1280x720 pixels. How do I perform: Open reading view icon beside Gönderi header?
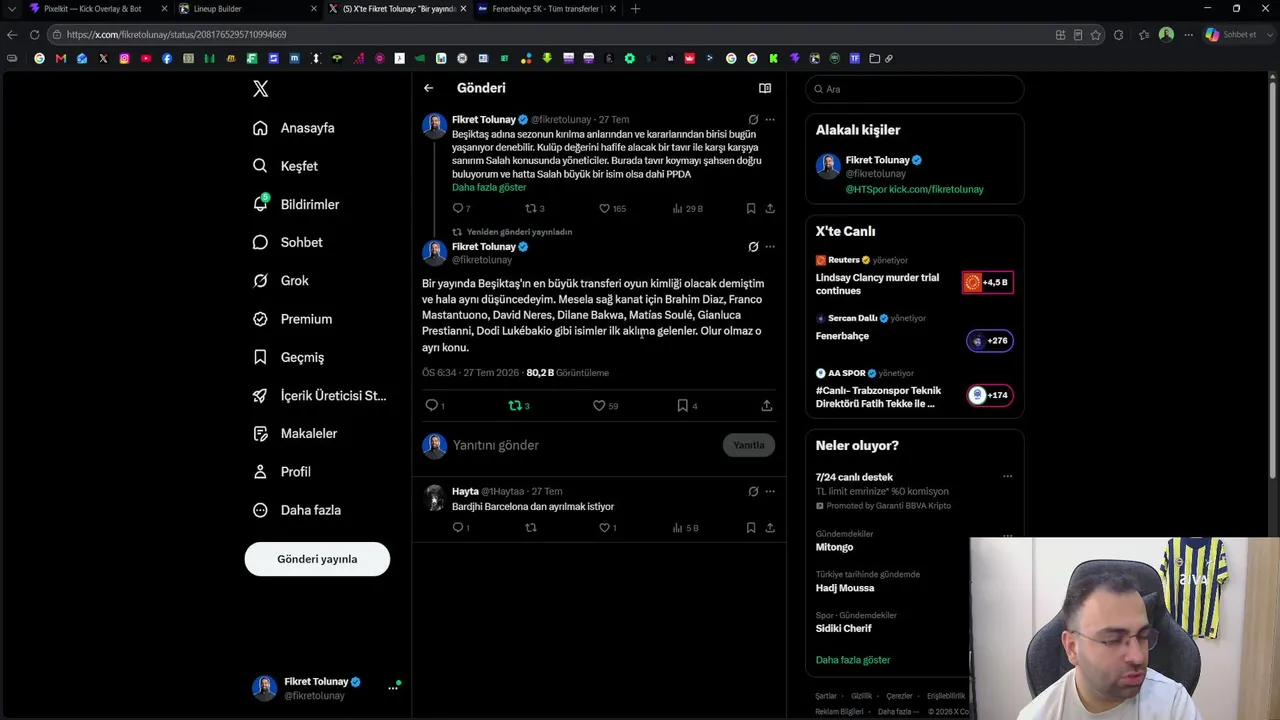click(765, 88)
